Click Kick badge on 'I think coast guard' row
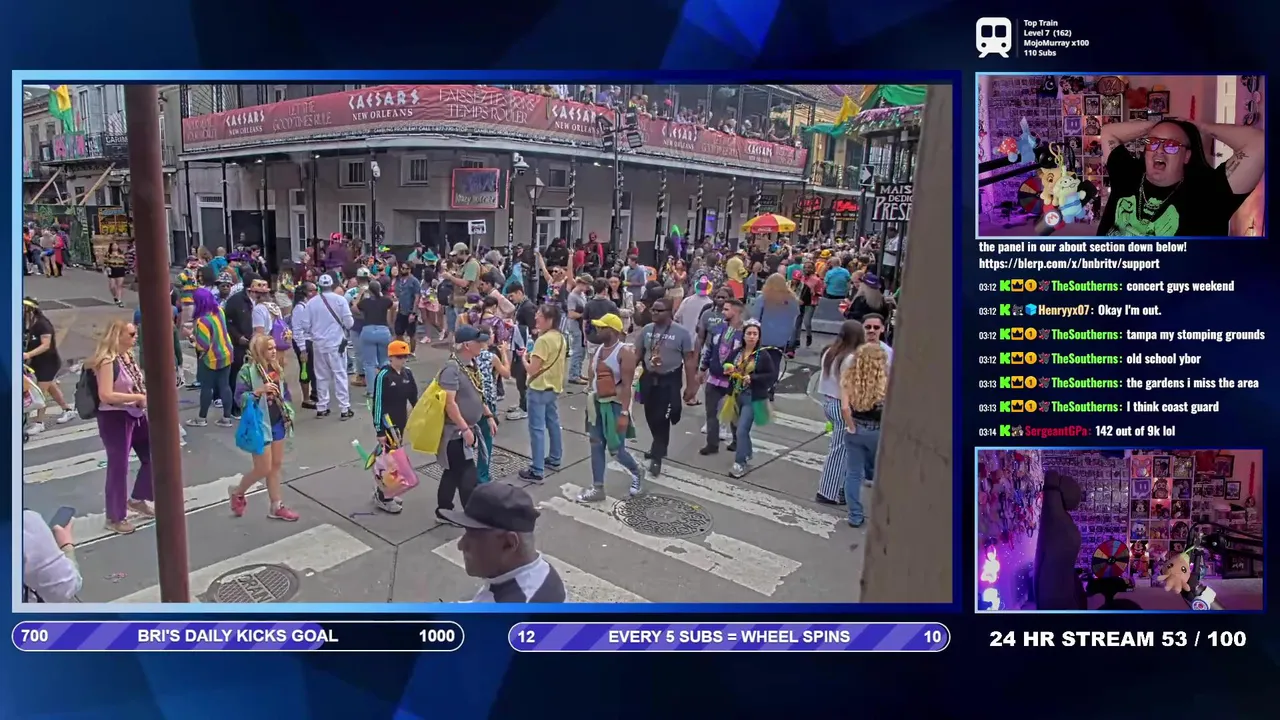 pos(1005,407)
